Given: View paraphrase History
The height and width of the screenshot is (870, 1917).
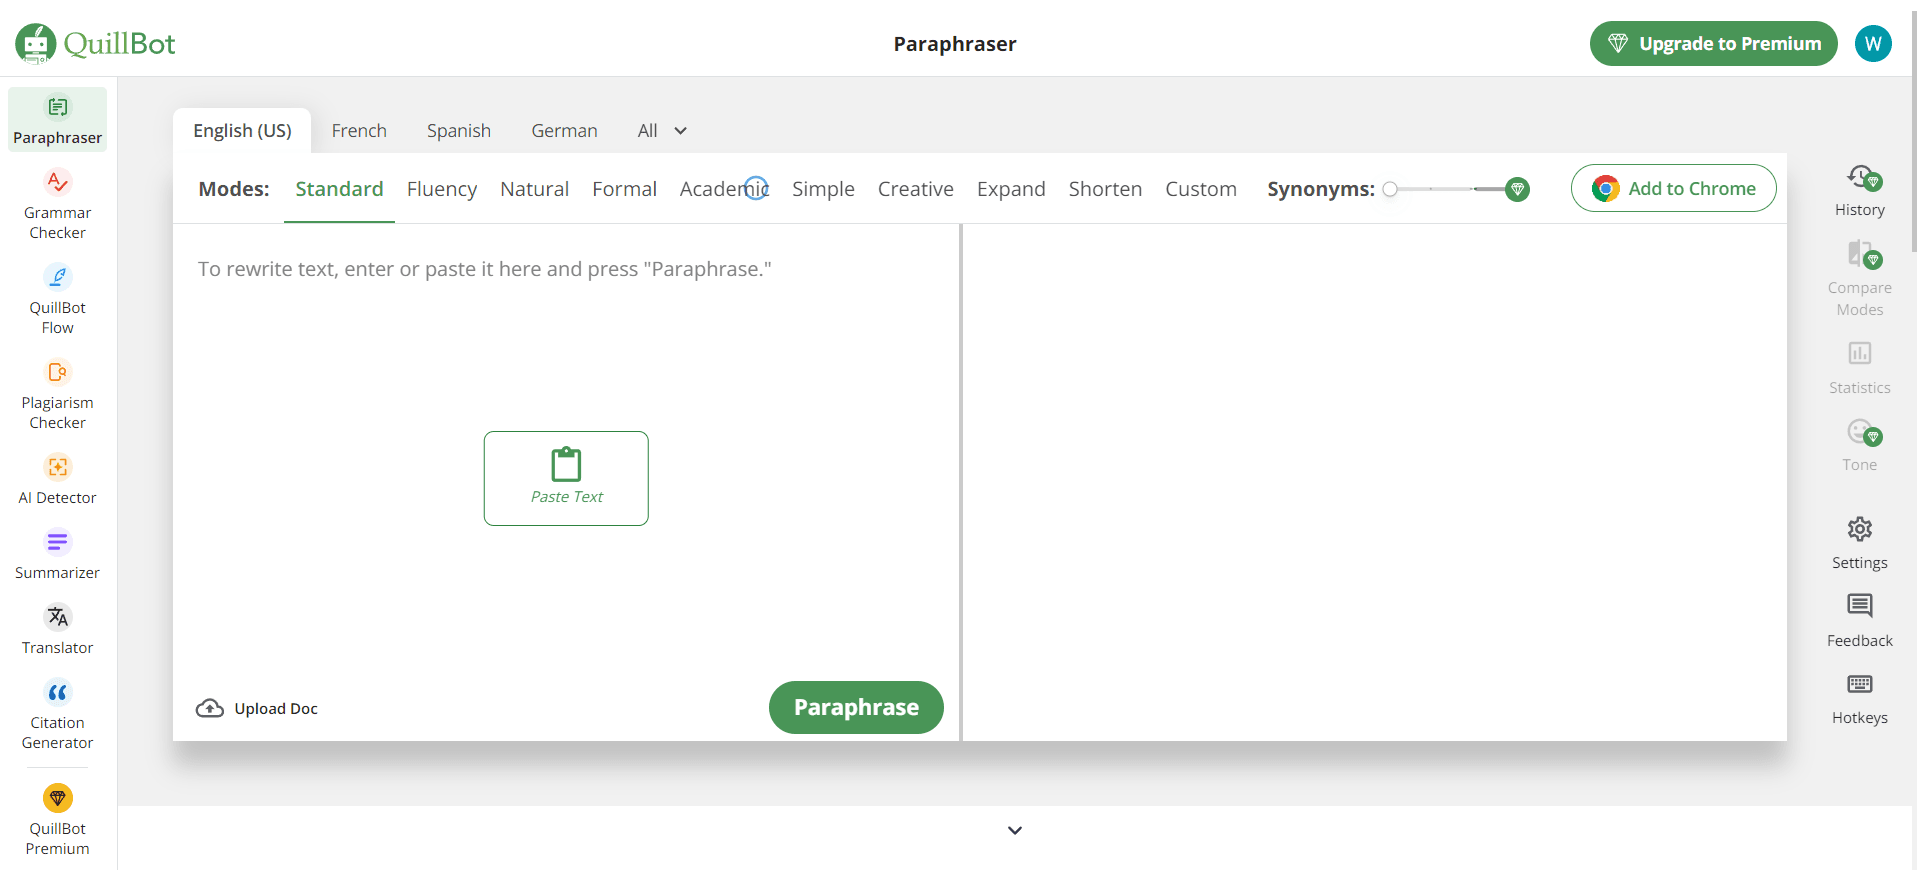Looking at the screenshot, I should (1859, 190).
